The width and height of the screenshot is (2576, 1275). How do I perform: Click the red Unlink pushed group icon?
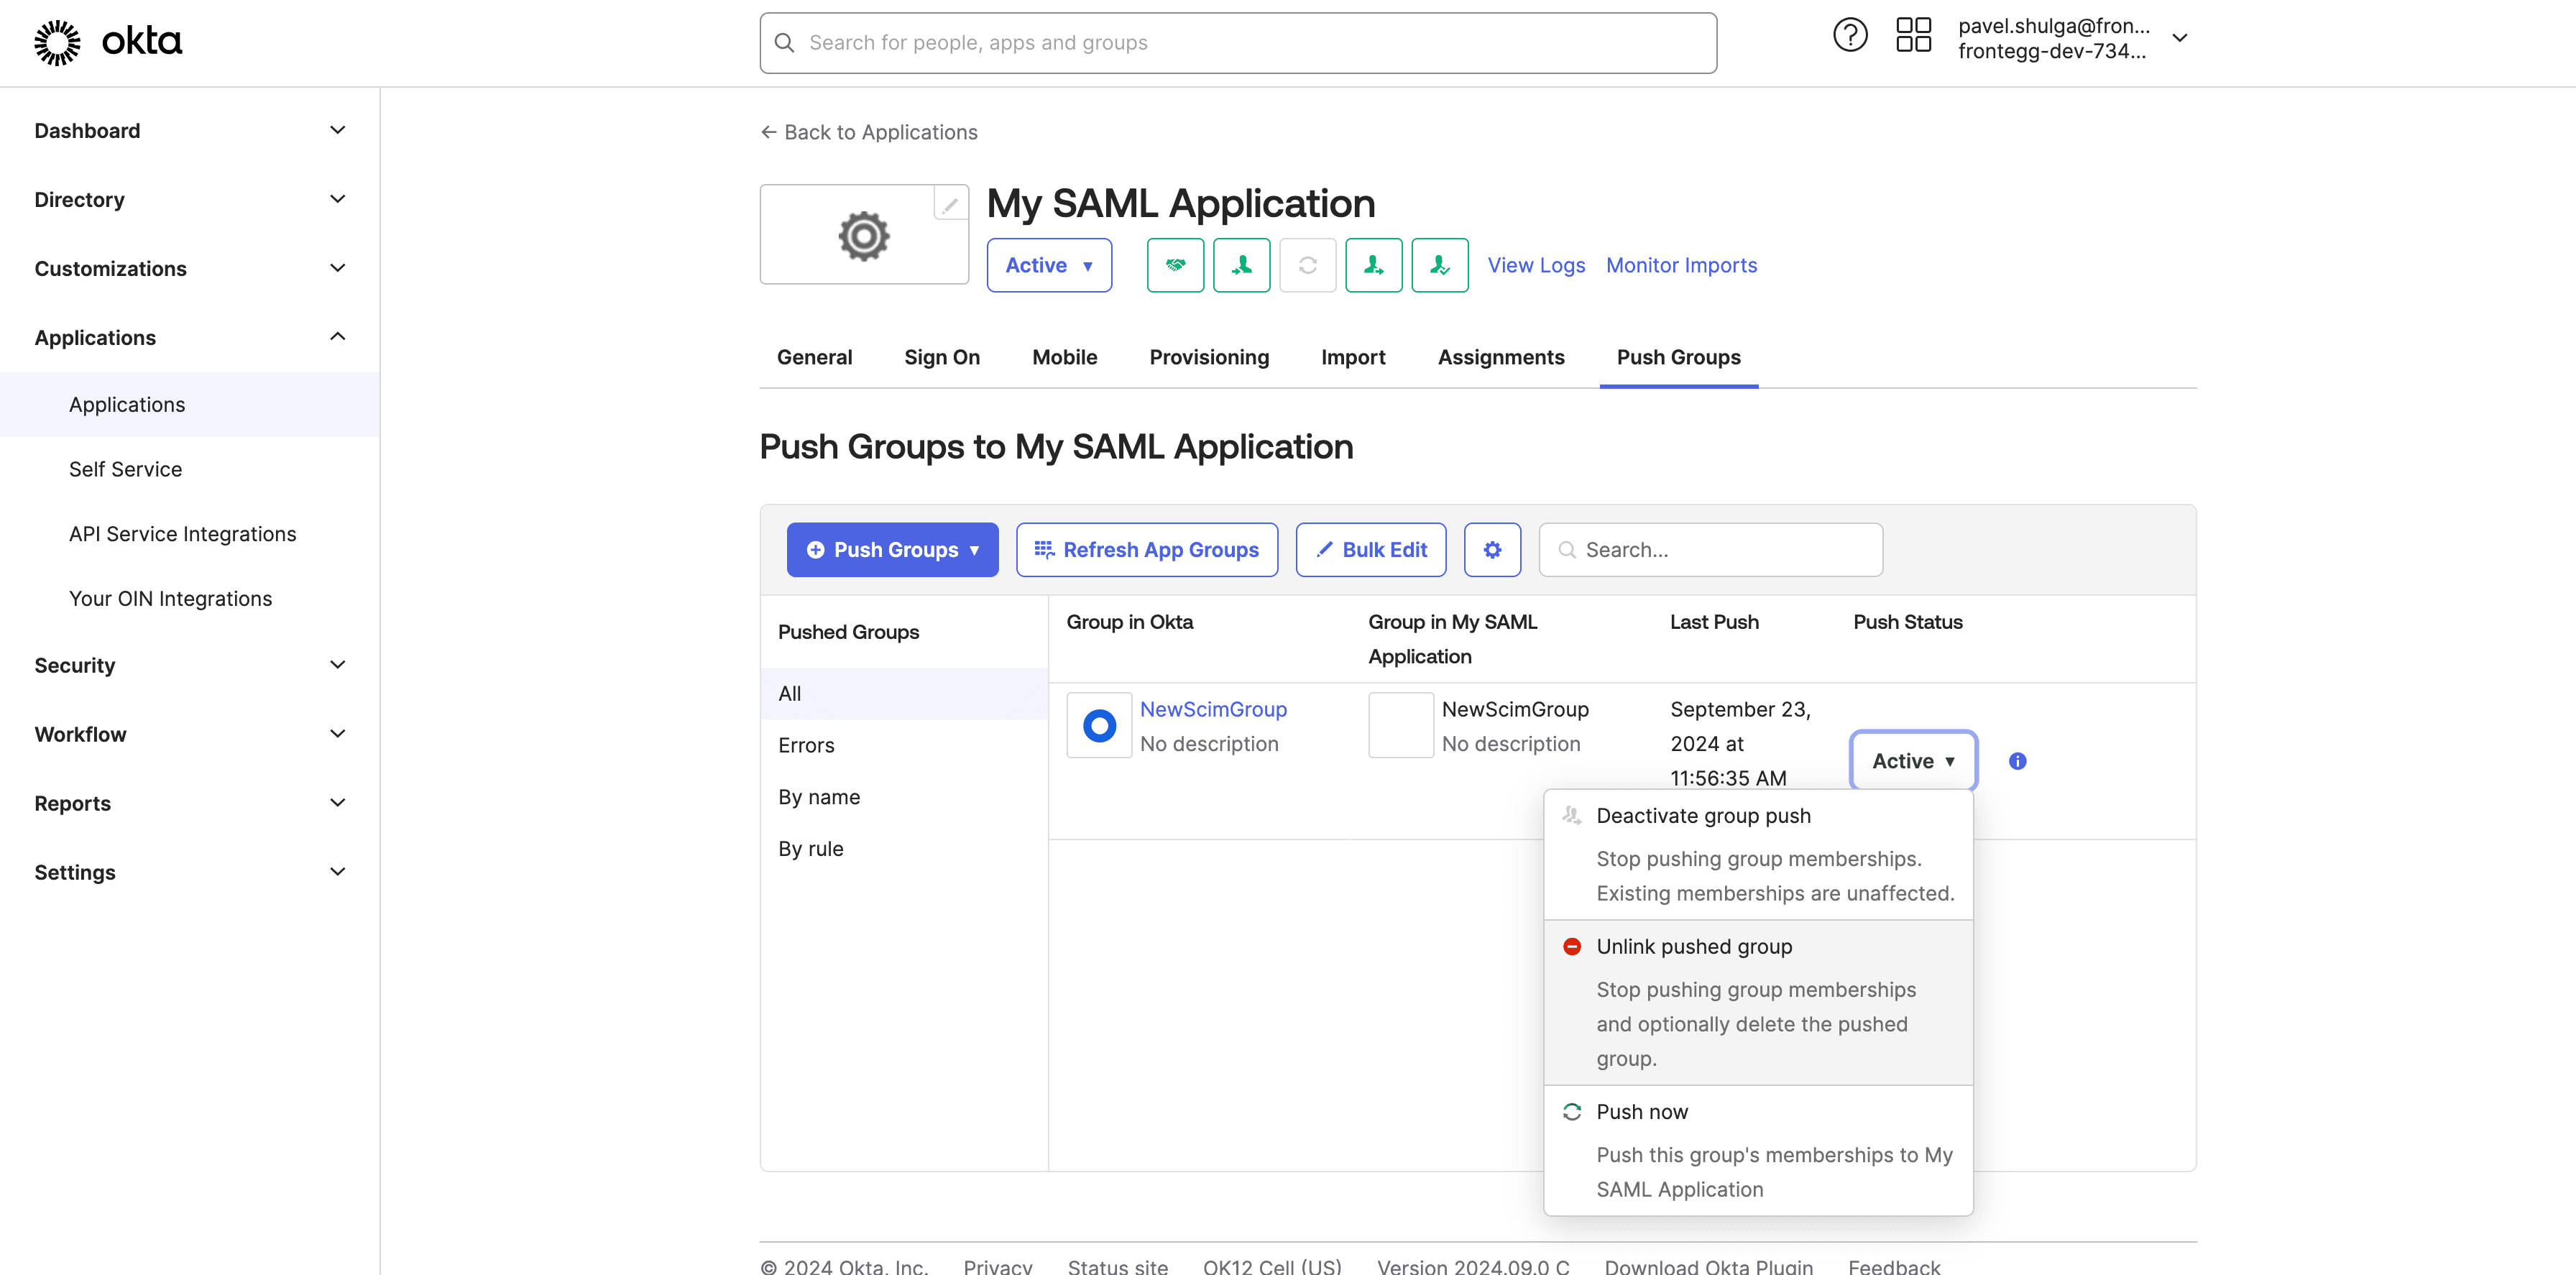[x=1571, y=946]
